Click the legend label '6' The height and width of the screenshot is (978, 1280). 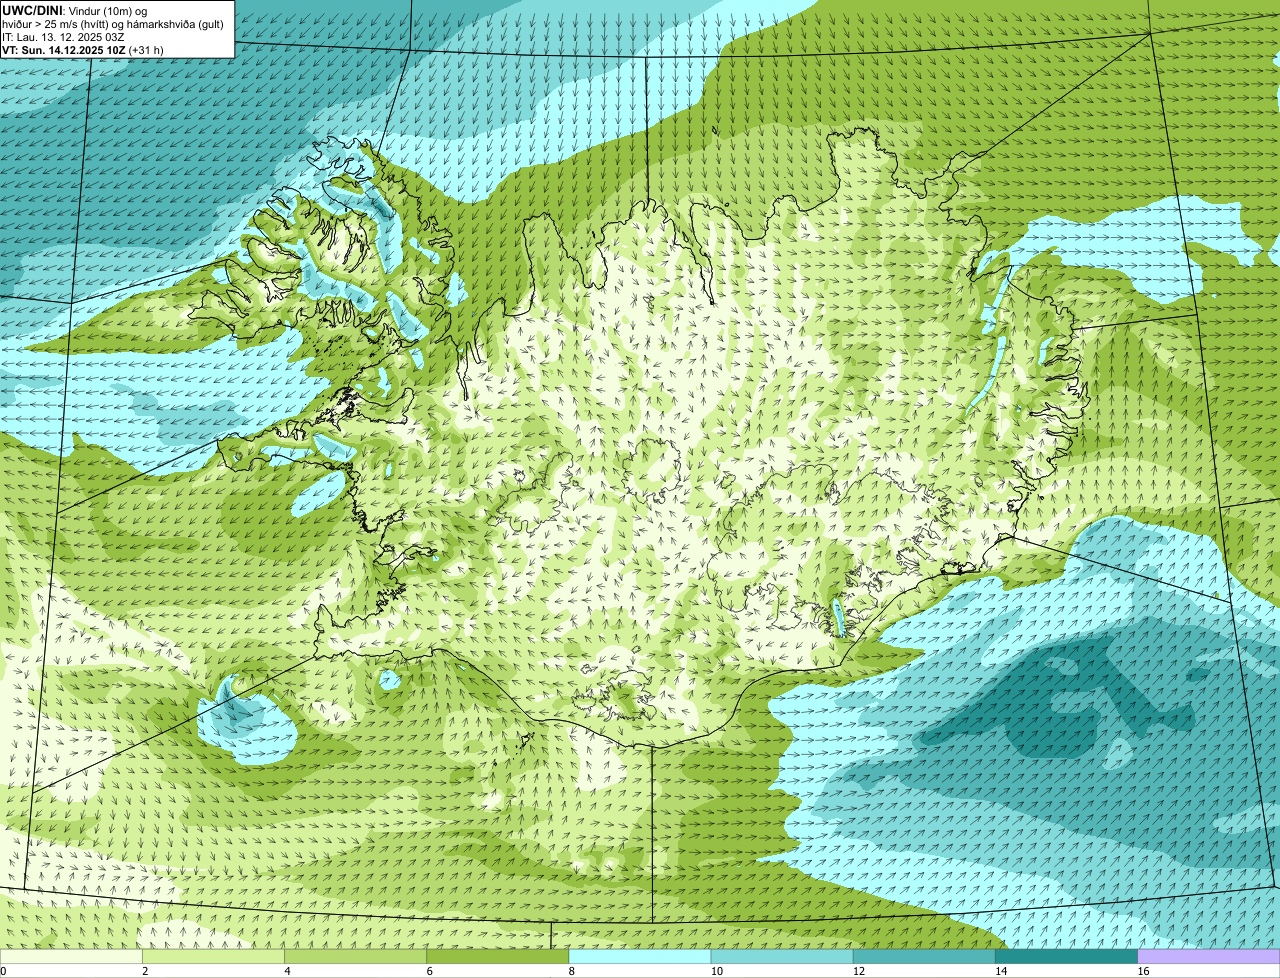coord(429,971)
